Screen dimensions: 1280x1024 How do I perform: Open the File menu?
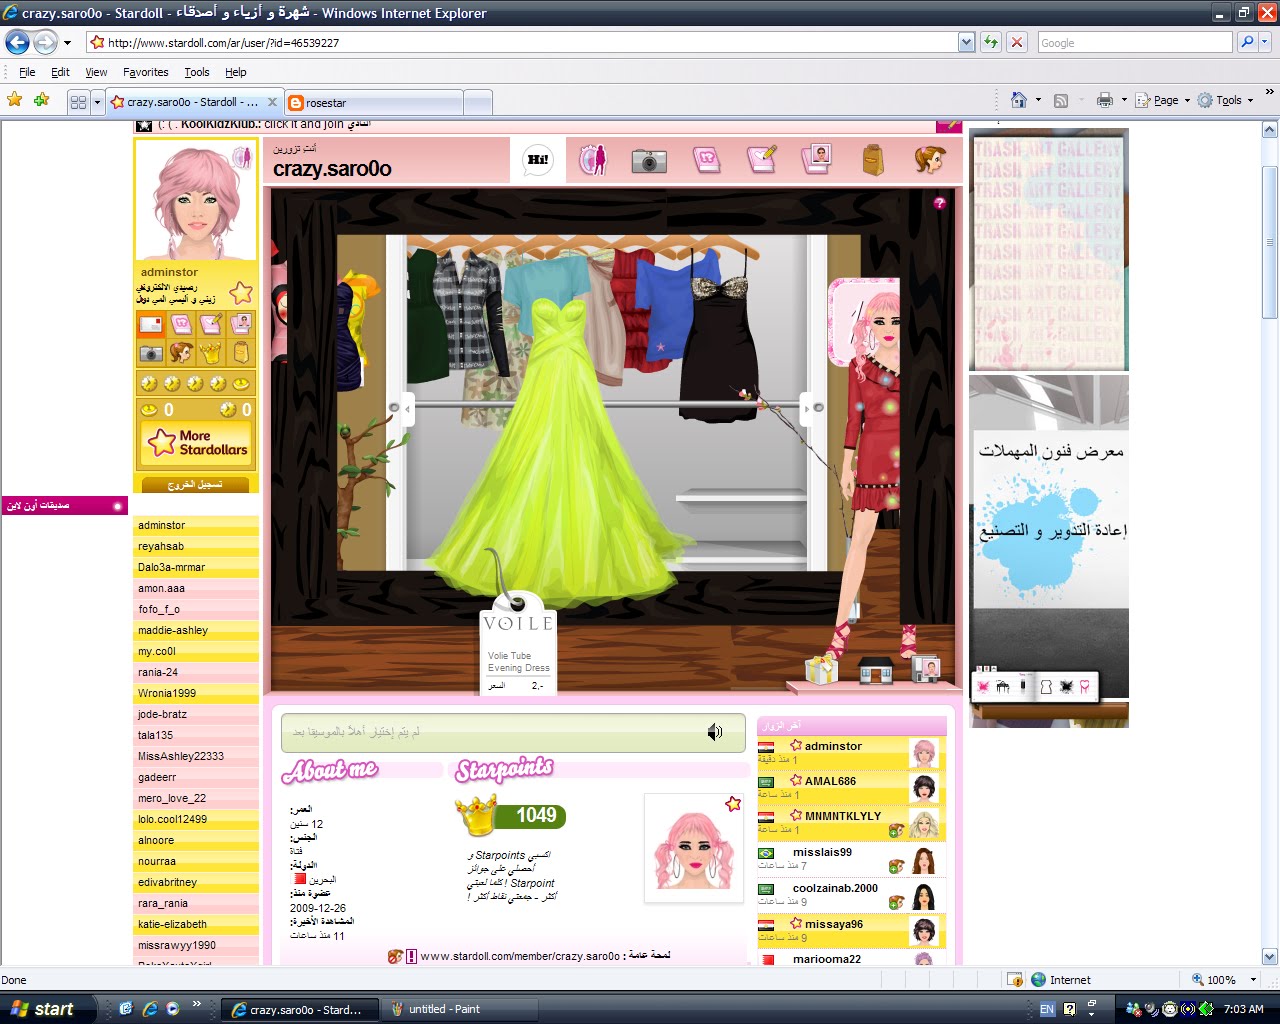[x=27, y=72]
